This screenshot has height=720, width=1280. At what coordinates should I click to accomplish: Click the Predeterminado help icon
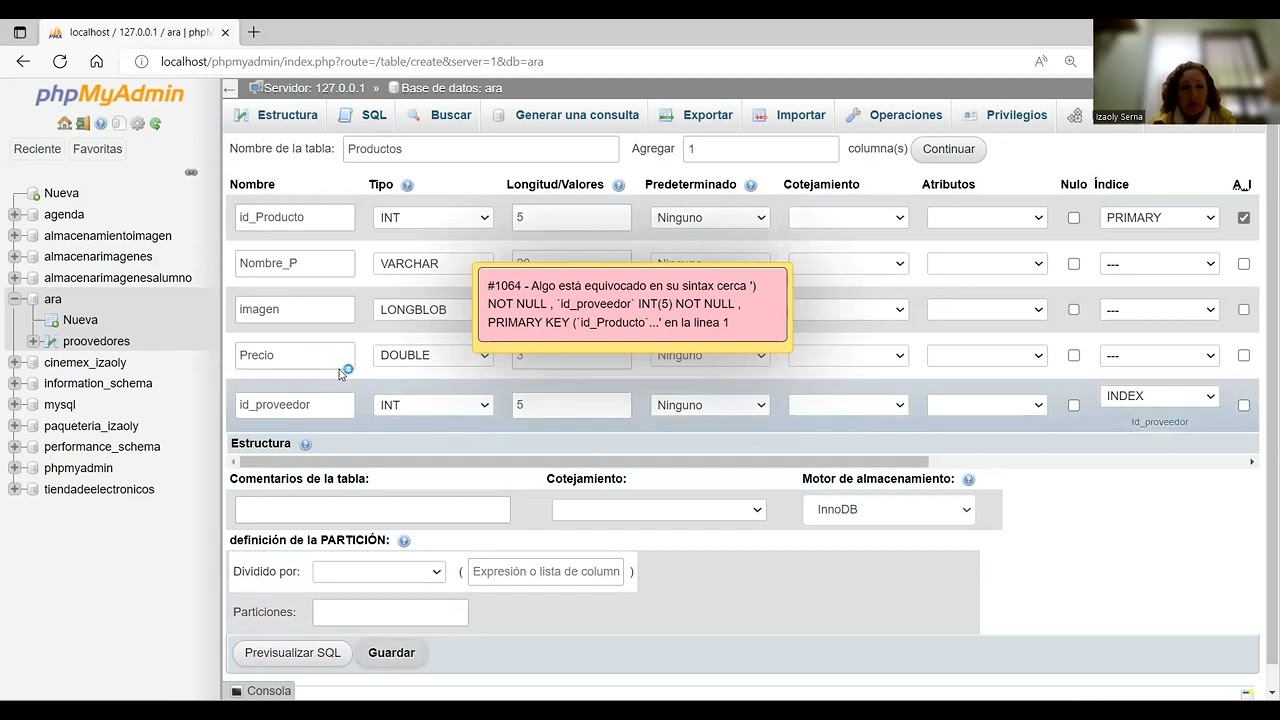pyautogui.click(x=750, y=185)
